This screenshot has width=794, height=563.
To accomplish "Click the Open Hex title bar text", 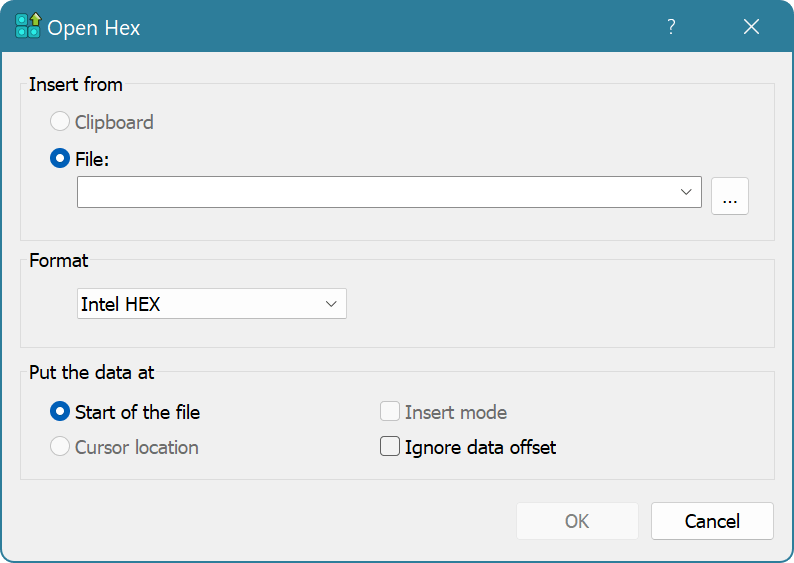I will click(94, 28).
